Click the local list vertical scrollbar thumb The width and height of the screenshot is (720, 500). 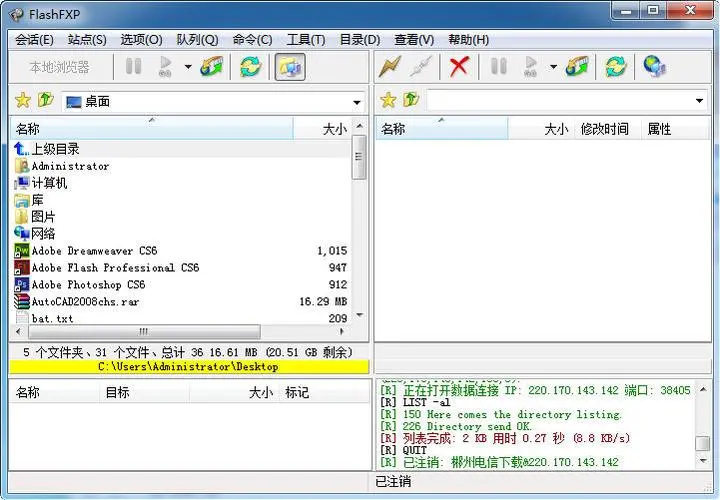359,157
